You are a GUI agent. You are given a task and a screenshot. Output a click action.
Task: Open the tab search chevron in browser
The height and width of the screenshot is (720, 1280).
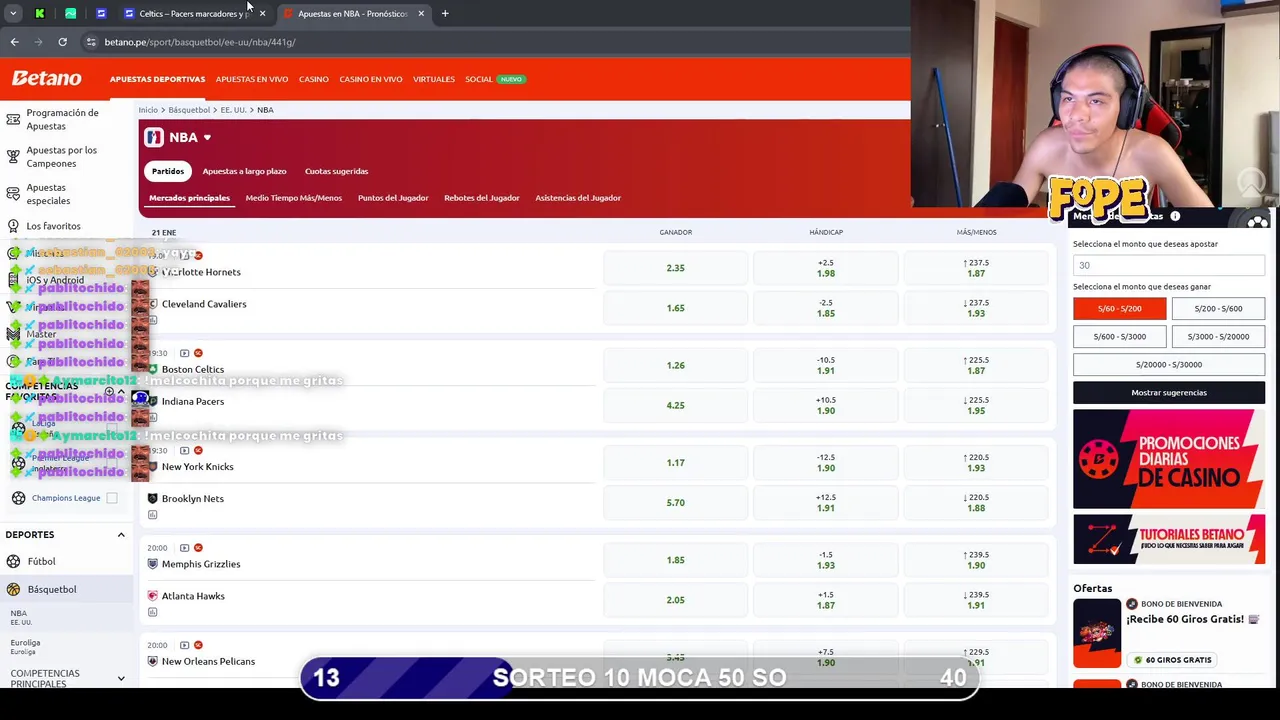13,13
